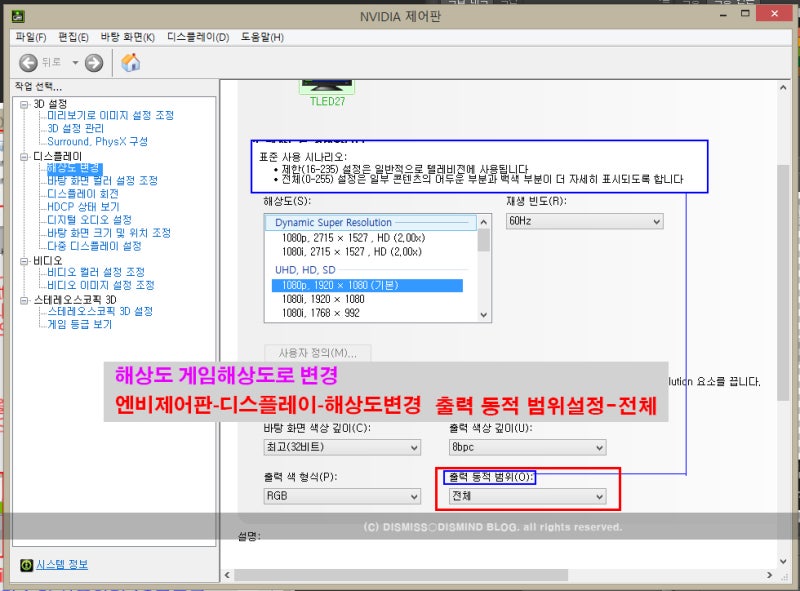
Task: Open the 출력 색상 깊이 8bpc dropdown
Action: click(x=528, y=448)
